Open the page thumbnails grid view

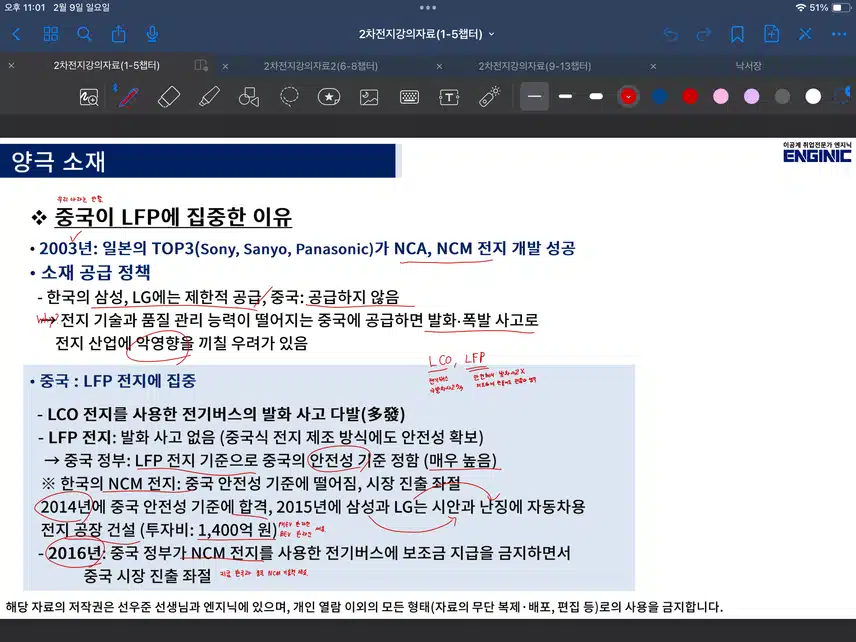click(x=51, y=34)
